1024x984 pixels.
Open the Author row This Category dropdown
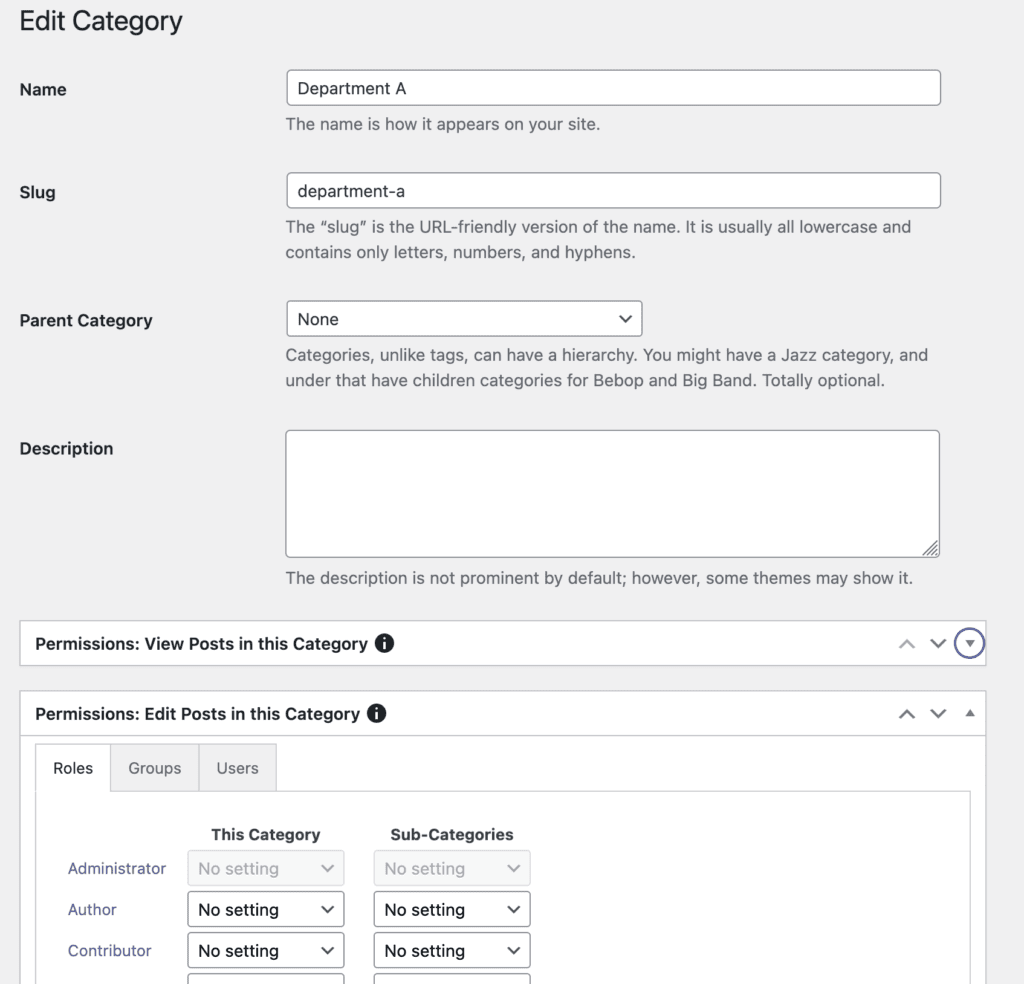pos(265,909)
